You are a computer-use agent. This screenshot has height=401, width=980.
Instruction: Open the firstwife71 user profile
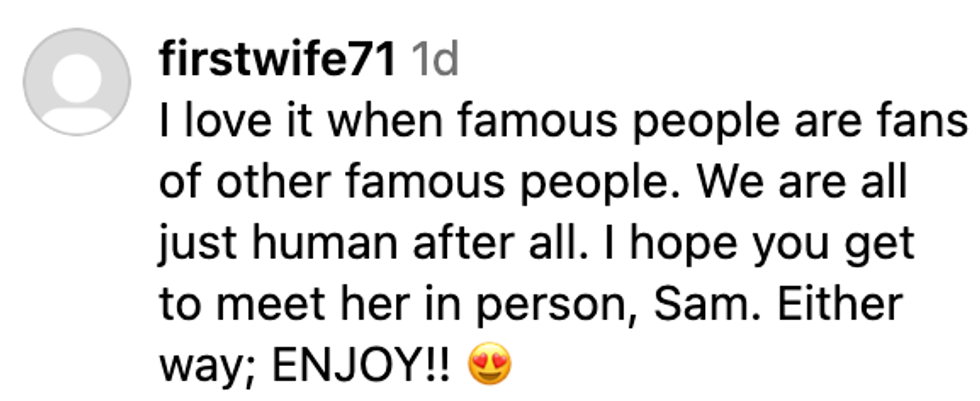point(276,62)
